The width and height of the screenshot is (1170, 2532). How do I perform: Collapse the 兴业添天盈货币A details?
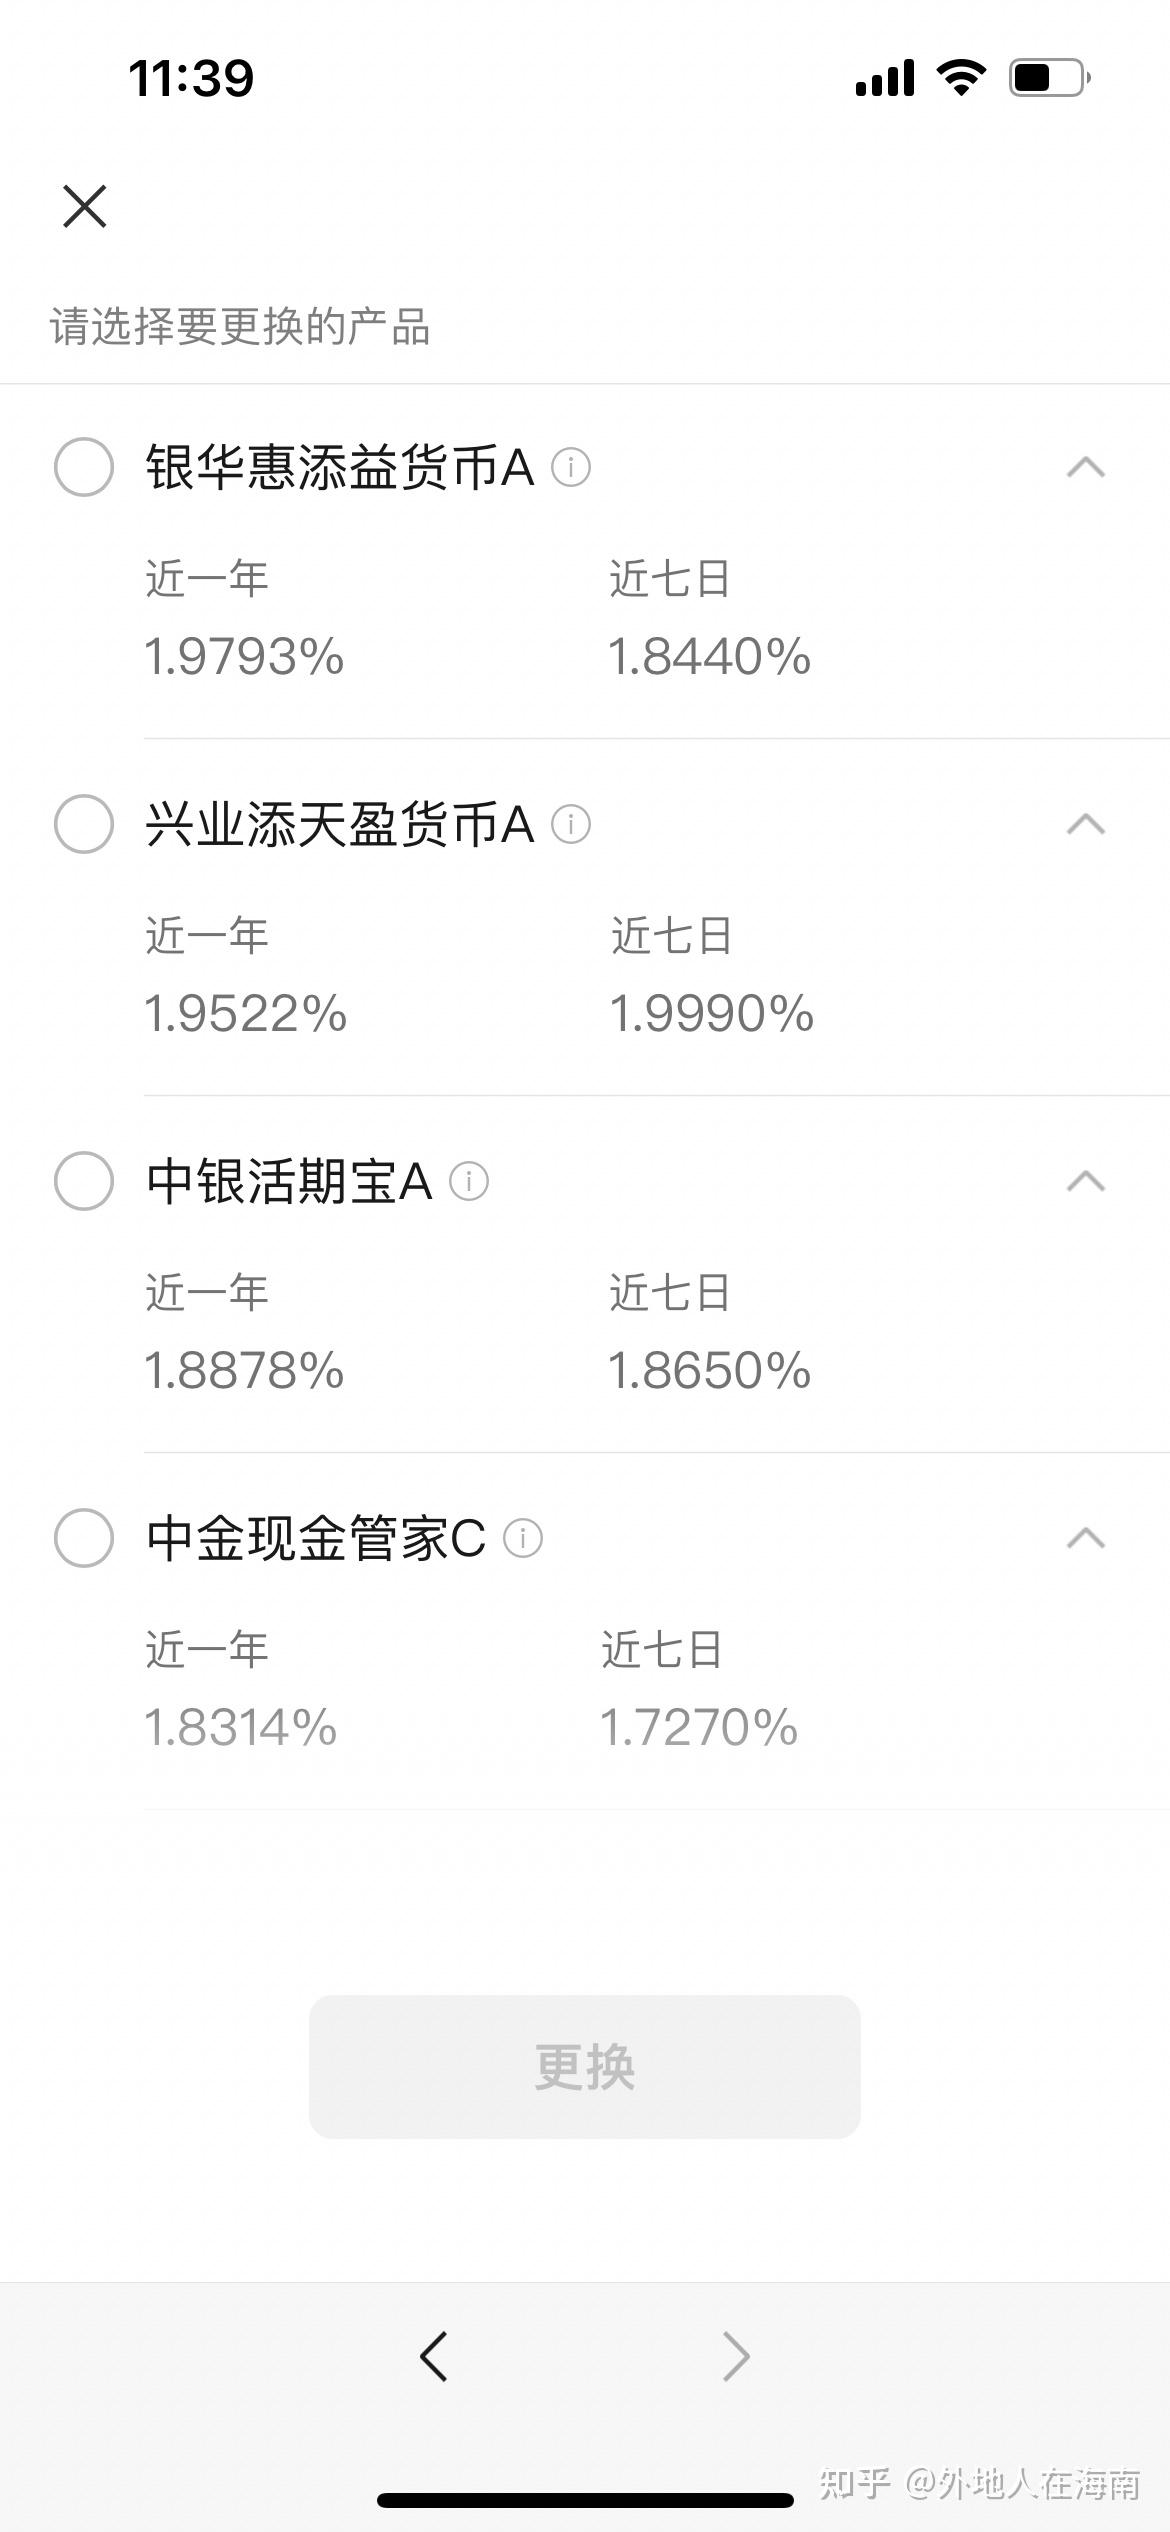(1086, 824)
